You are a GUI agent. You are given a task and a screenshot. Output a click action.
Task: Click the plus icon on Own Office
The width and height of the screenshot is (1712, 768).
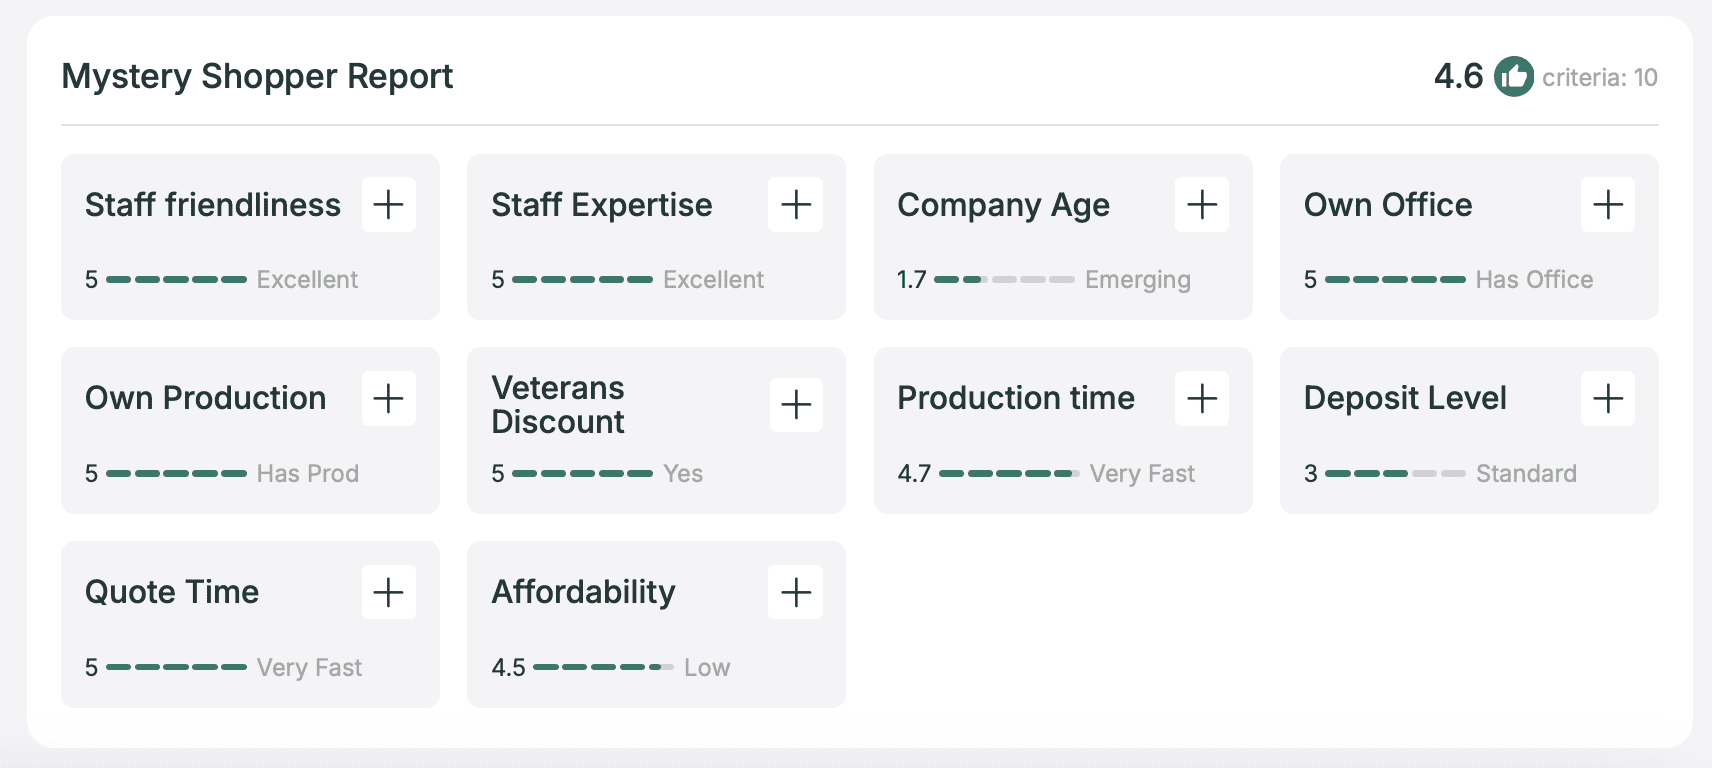pyautogui.click(x=1607, y=205)
